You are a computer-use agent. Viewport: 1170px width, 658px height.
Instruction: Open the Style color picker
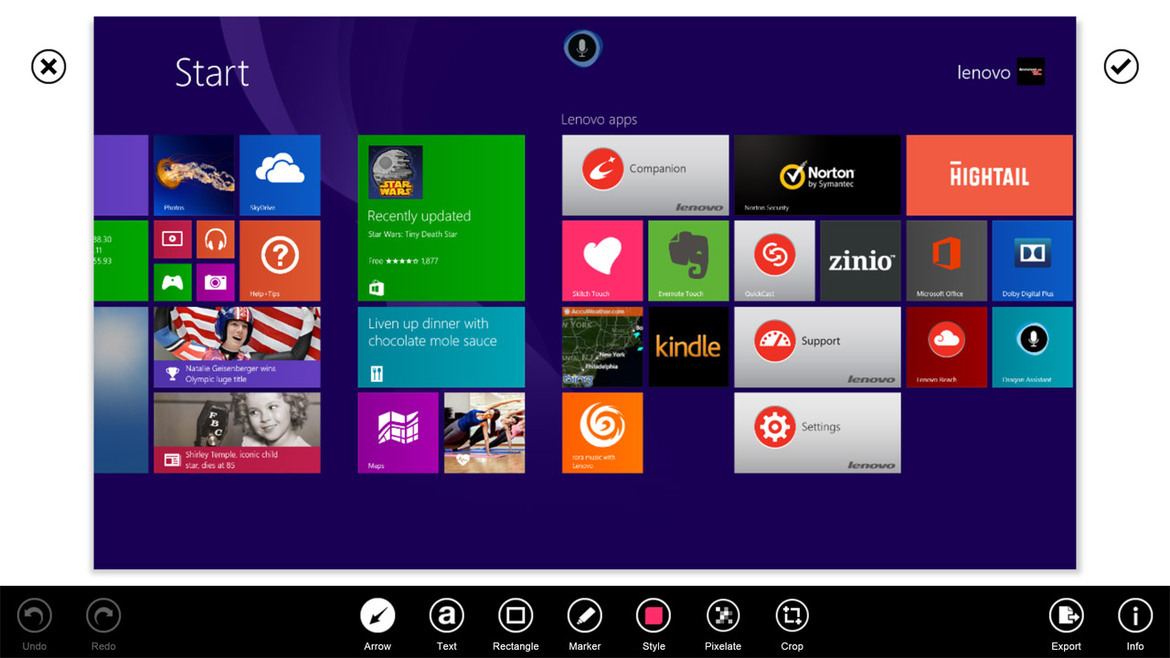[x=654, y=616]
